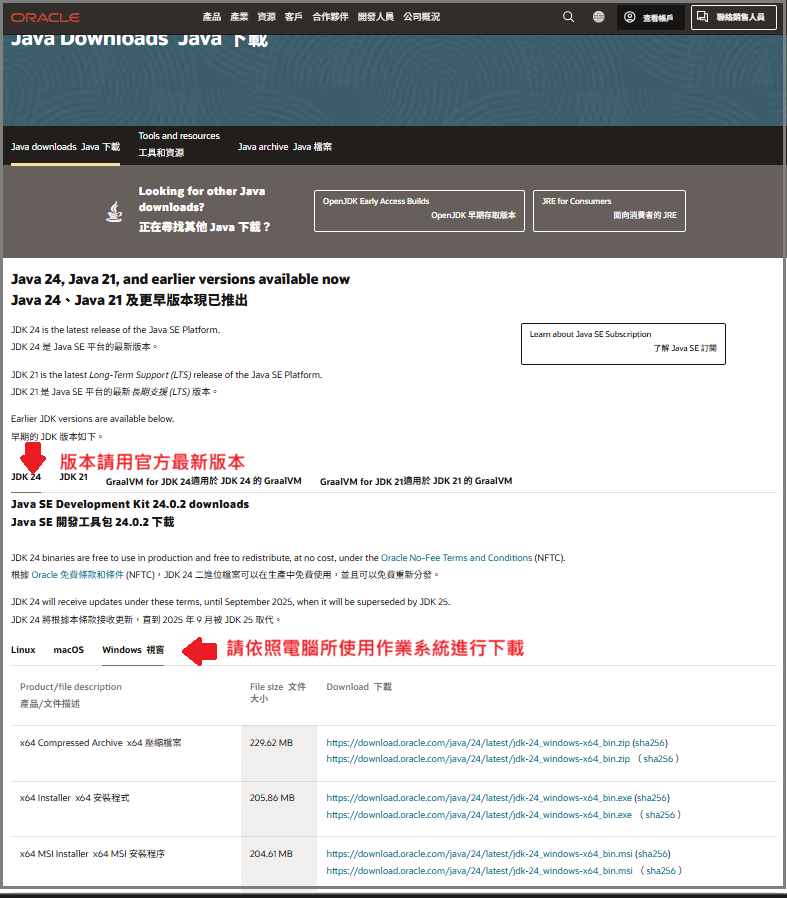Click second jdk-24_windows-x64_bin.exe link
Screen dimensions: 787x898
pos(479,814)
